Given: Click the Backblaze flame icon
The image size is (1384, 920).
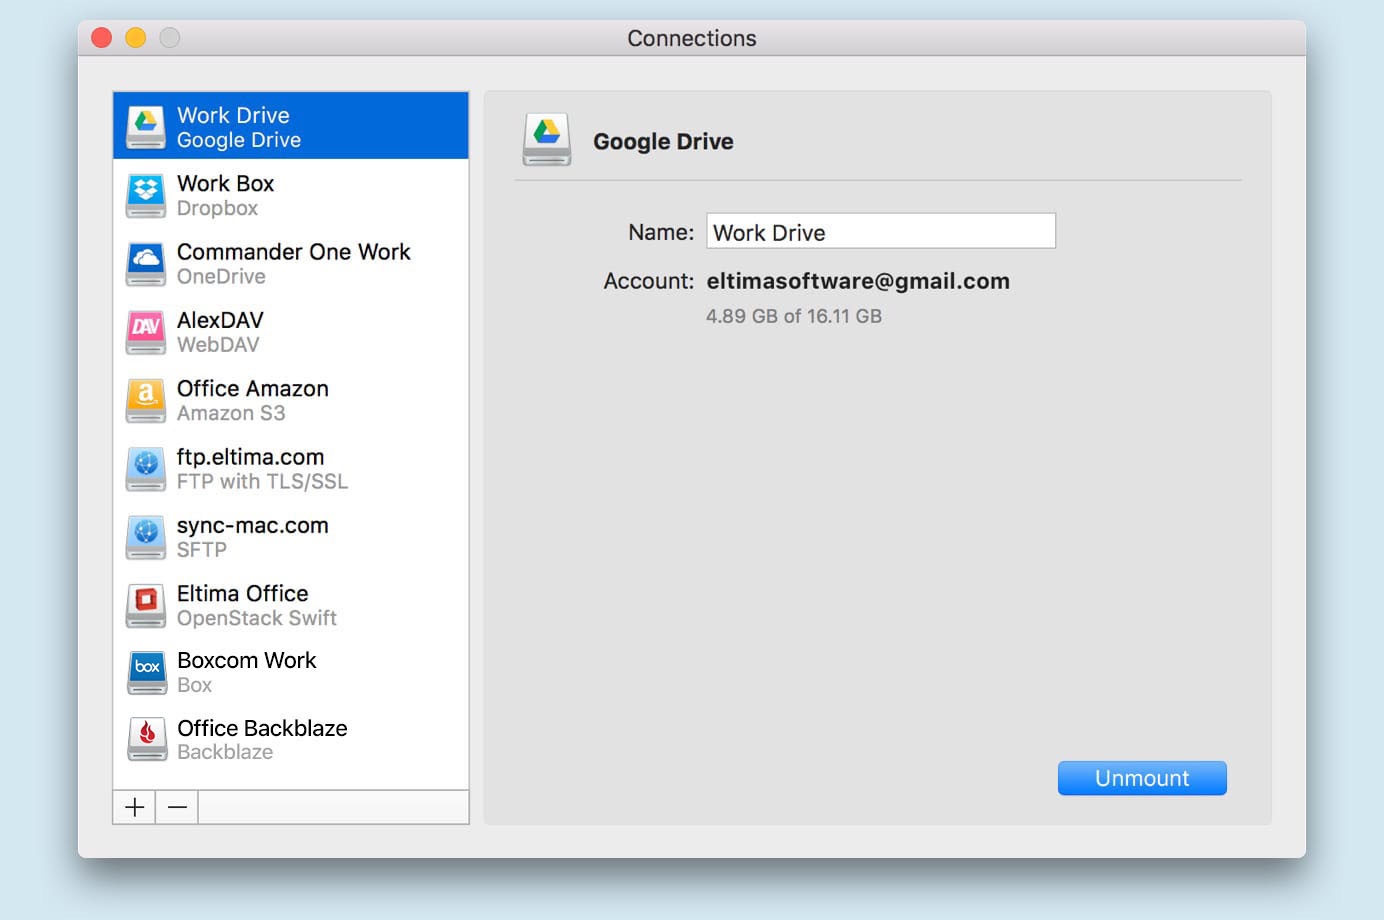Looking at the screenshot, I should (147, 740).
